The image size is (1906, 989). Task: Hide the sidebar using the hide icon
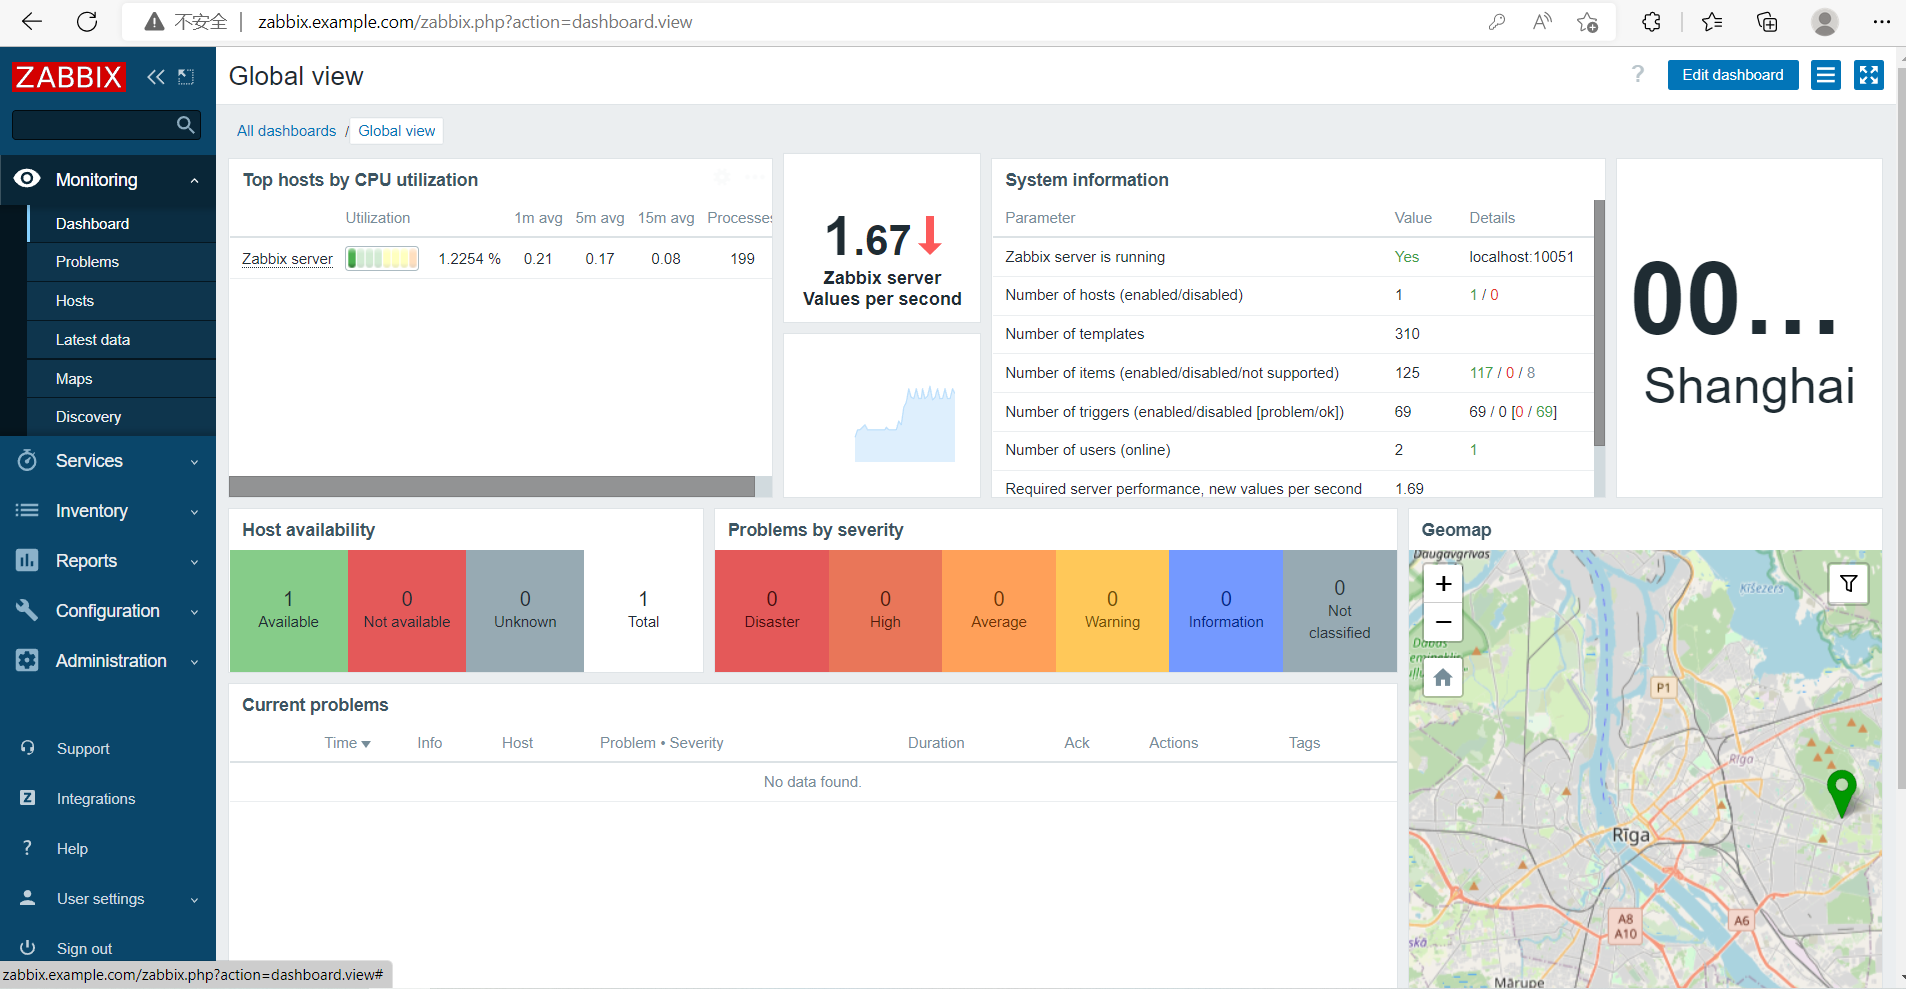(186, 77)
